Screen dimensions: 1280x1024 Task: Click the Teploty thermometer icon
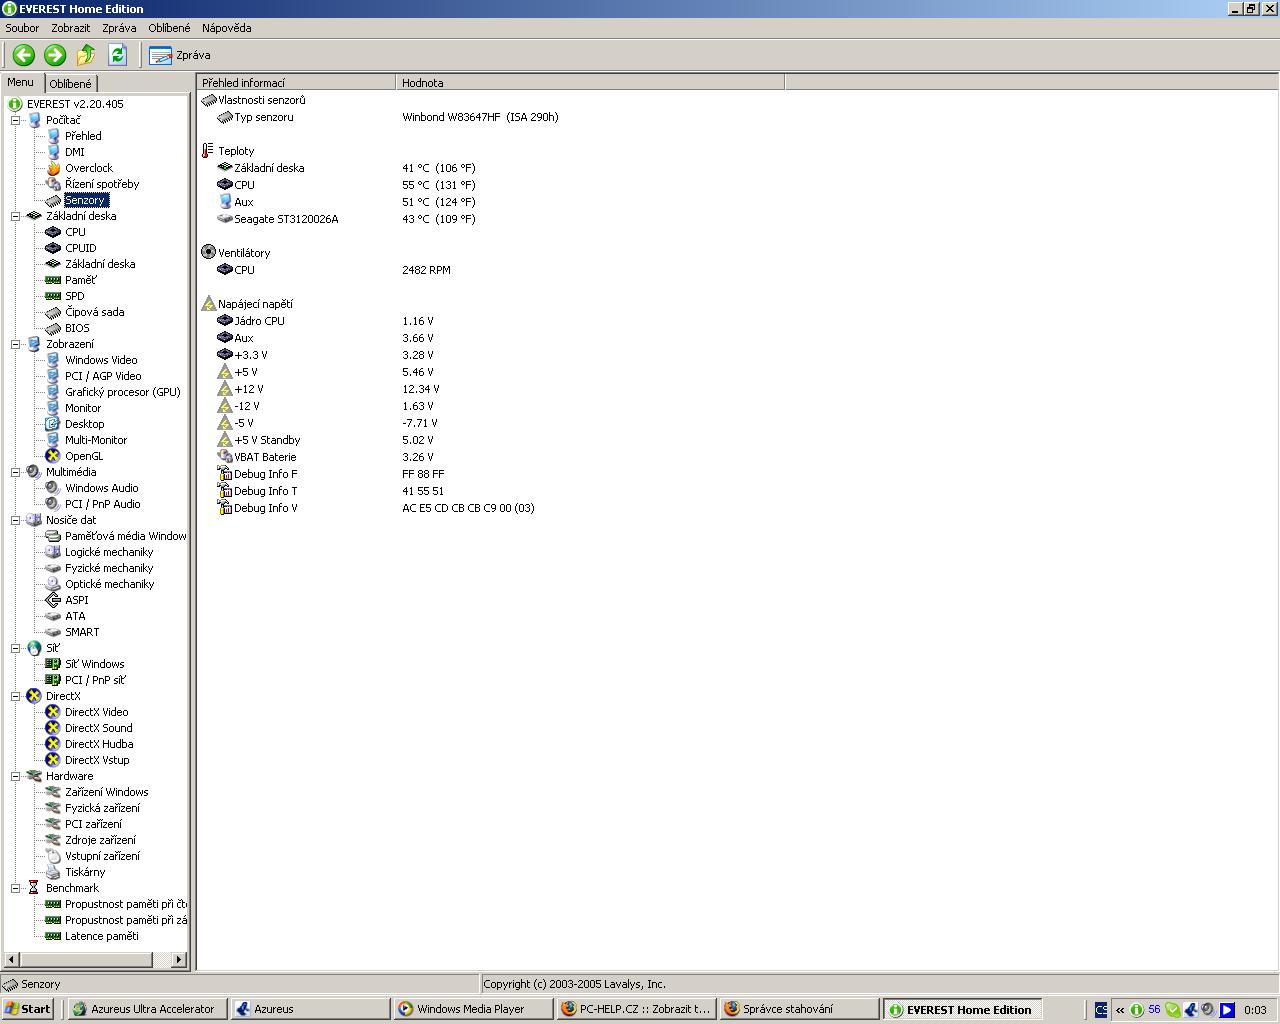point(208,151)
